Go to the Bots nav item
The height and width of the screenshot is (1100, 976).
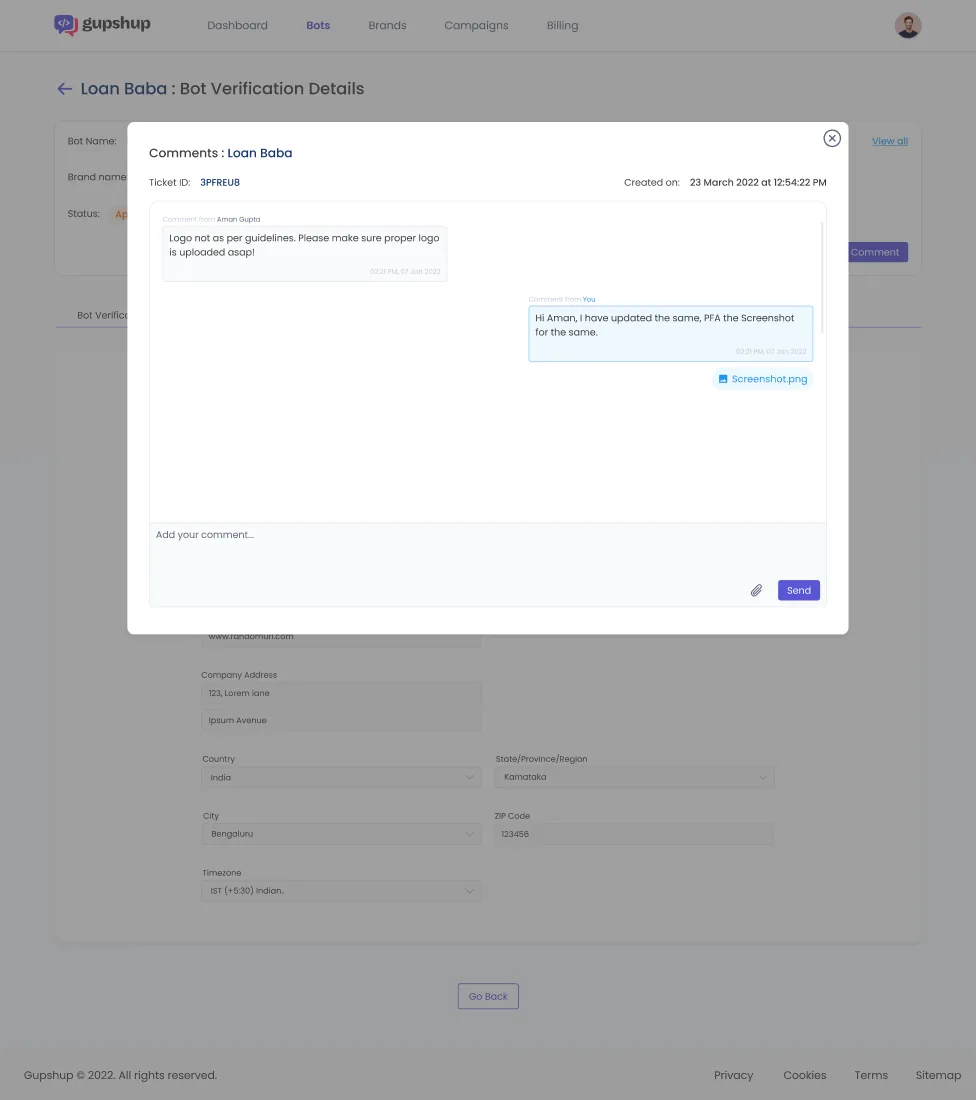318,25
